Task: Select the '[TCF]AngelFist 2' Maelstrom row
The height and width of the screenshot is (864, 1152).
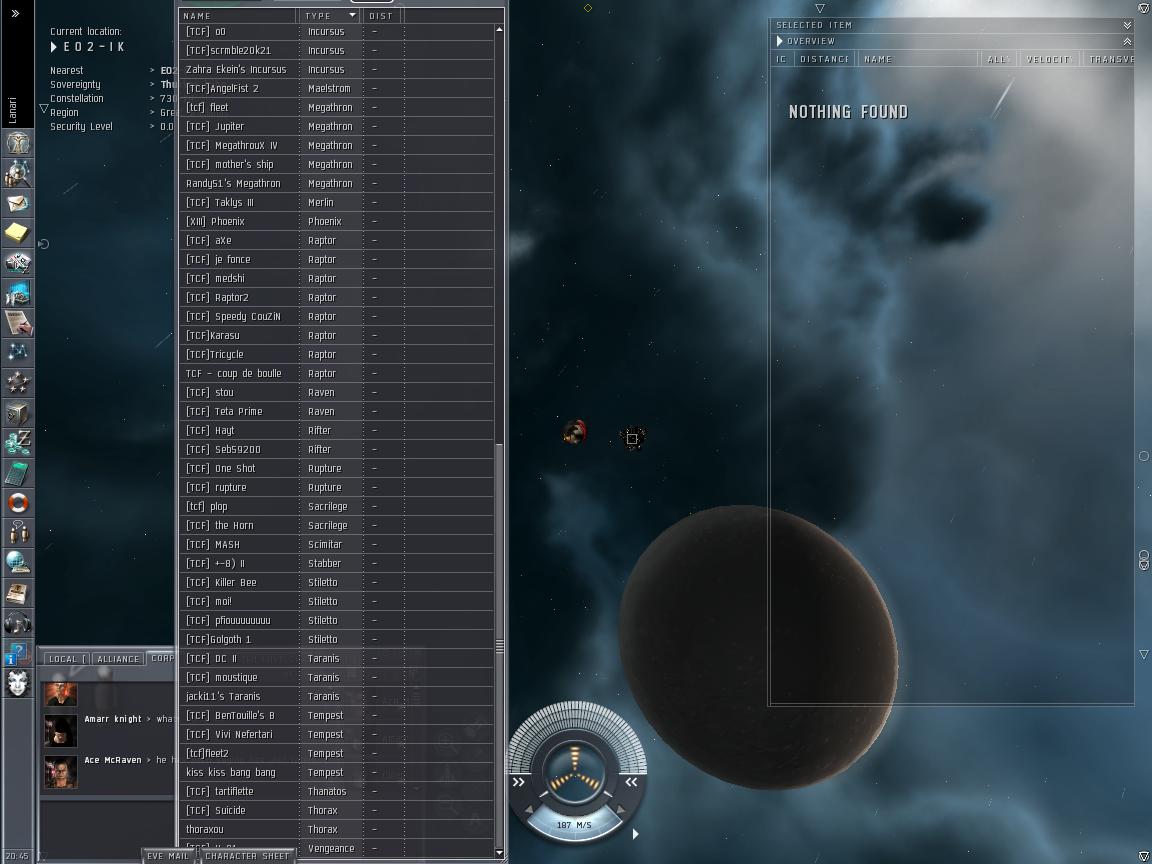Action: 336,88
